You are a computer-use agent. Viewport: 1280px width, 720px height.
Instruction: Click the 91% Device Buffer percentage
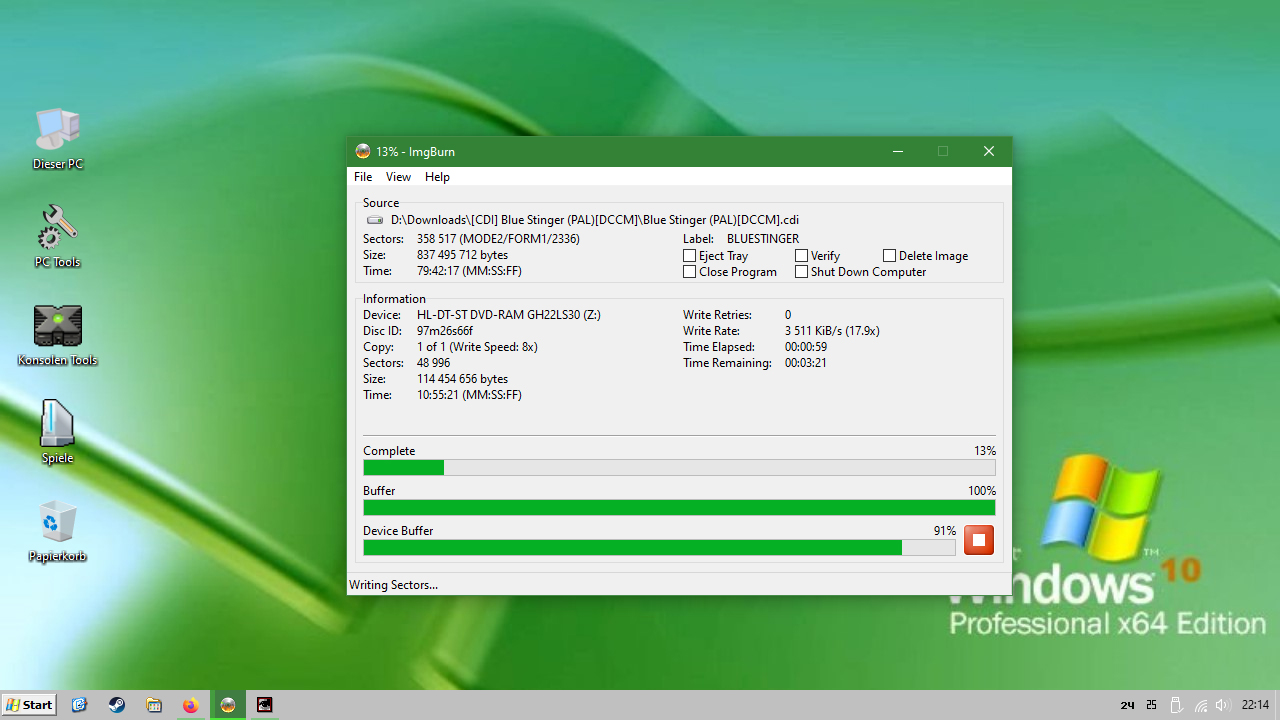[945, 531]
